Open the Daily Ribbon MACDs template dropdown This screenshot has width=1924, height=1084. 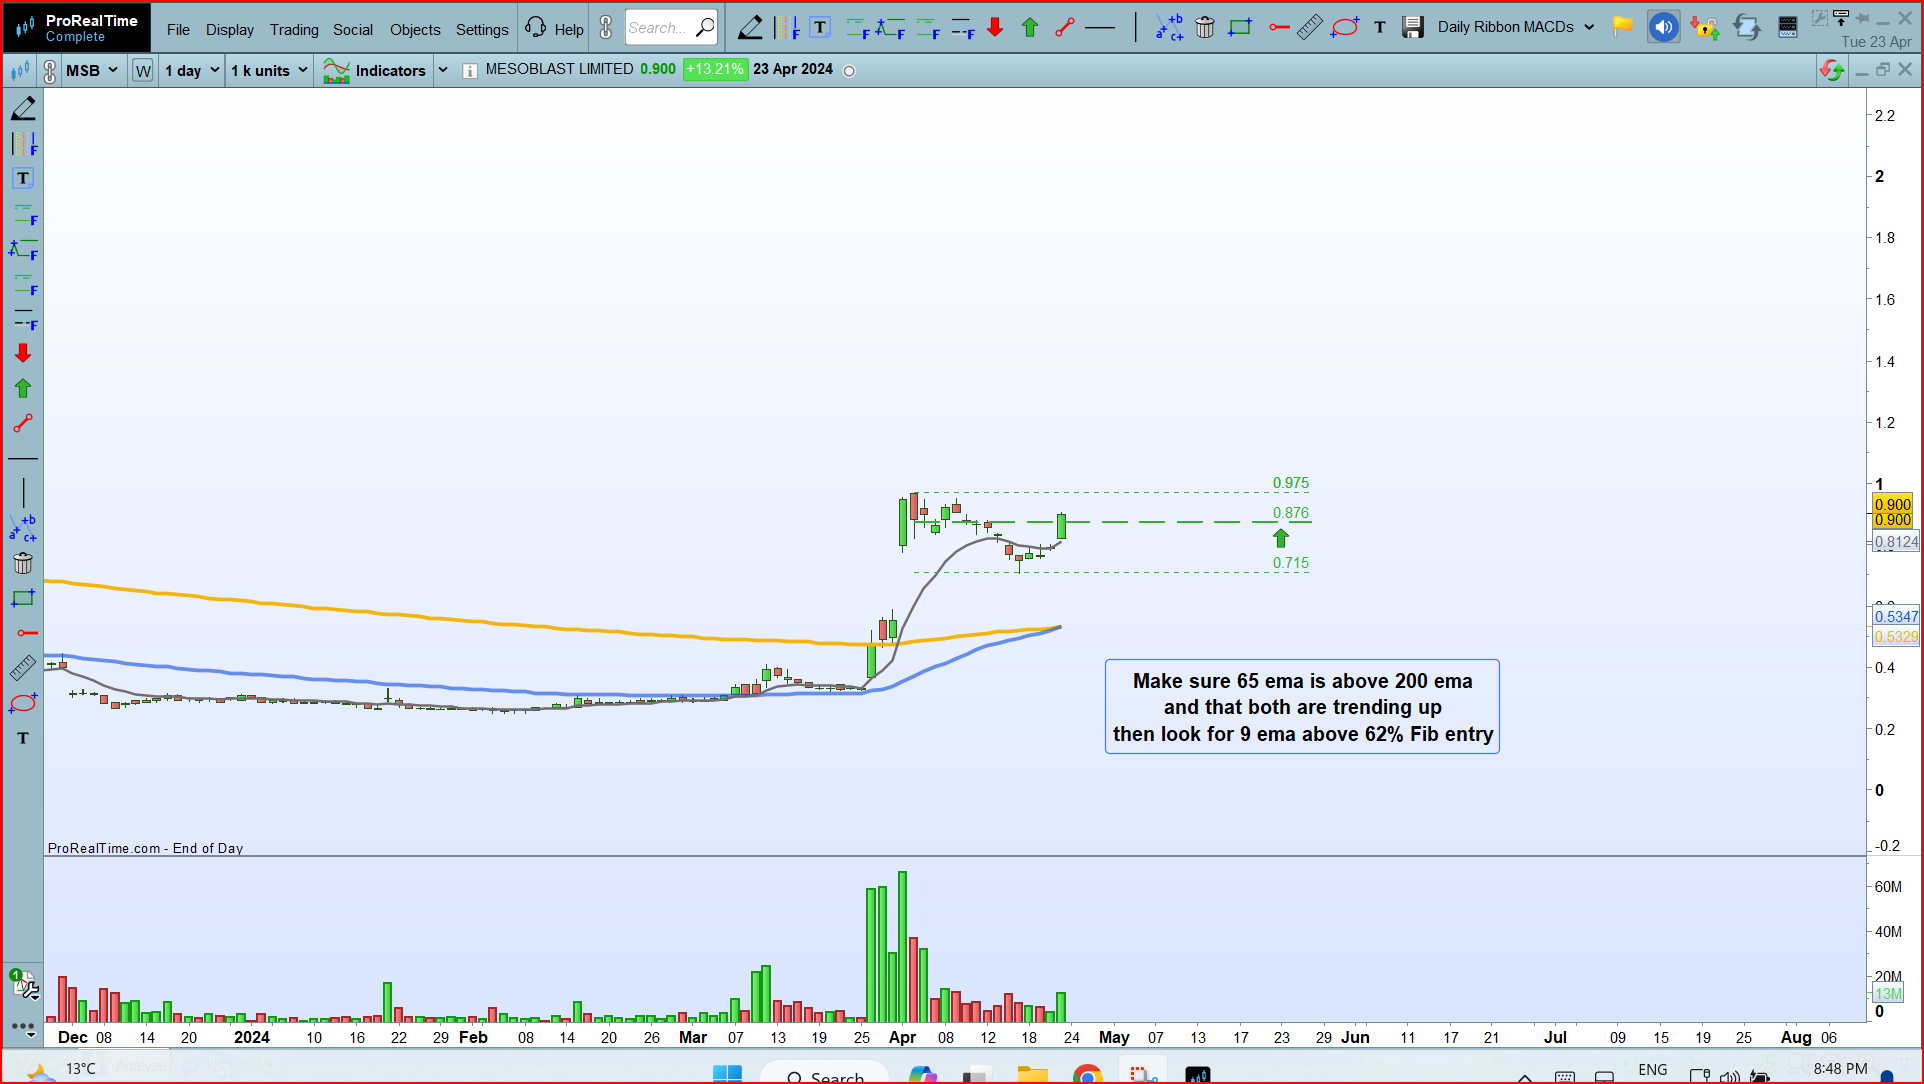pos(1516,27)
